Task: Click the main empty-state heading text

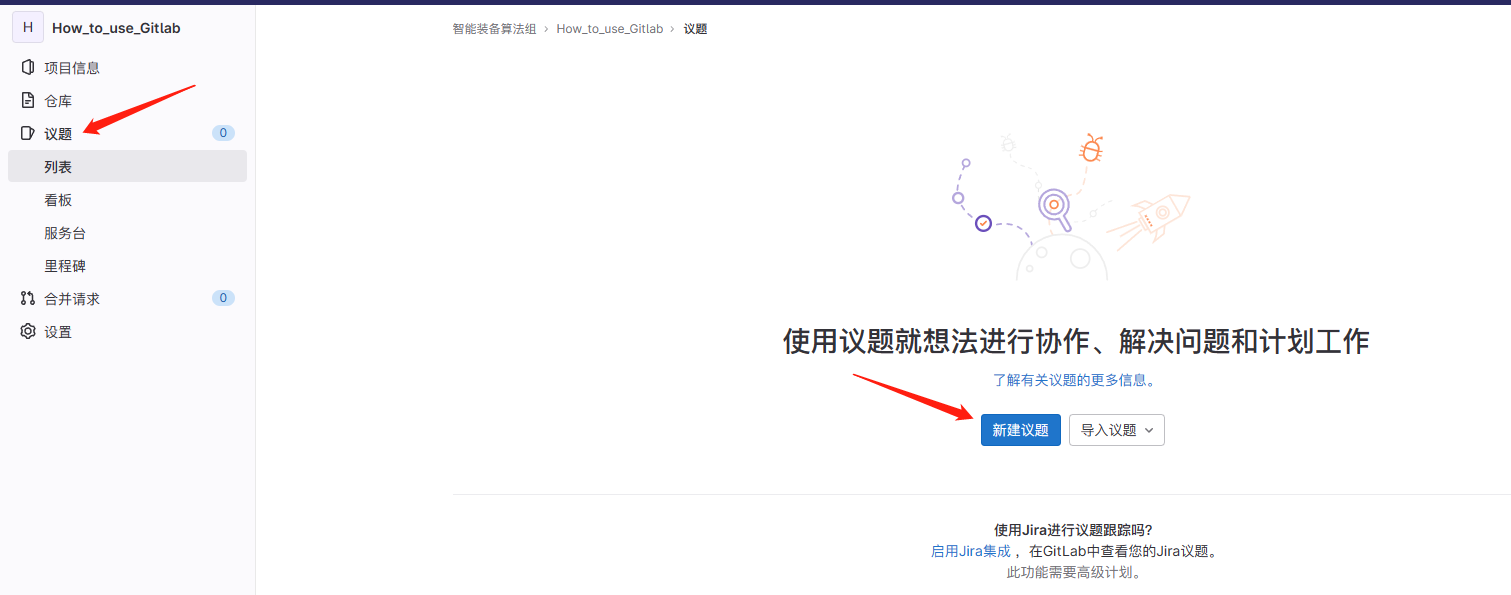Action: (1075, 342)
